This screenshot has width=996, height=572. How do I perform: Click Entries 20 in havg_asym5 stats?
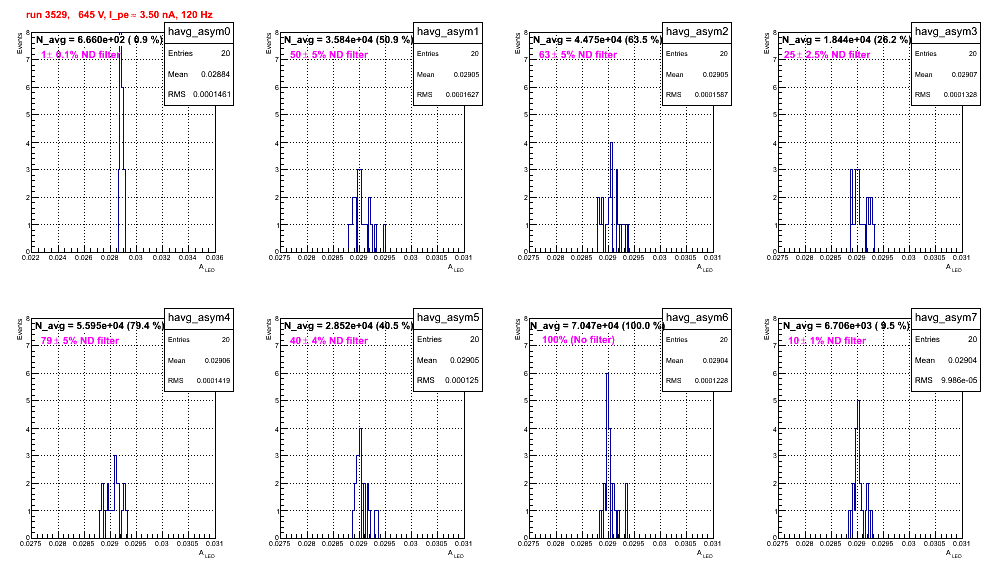coord(448,339)
